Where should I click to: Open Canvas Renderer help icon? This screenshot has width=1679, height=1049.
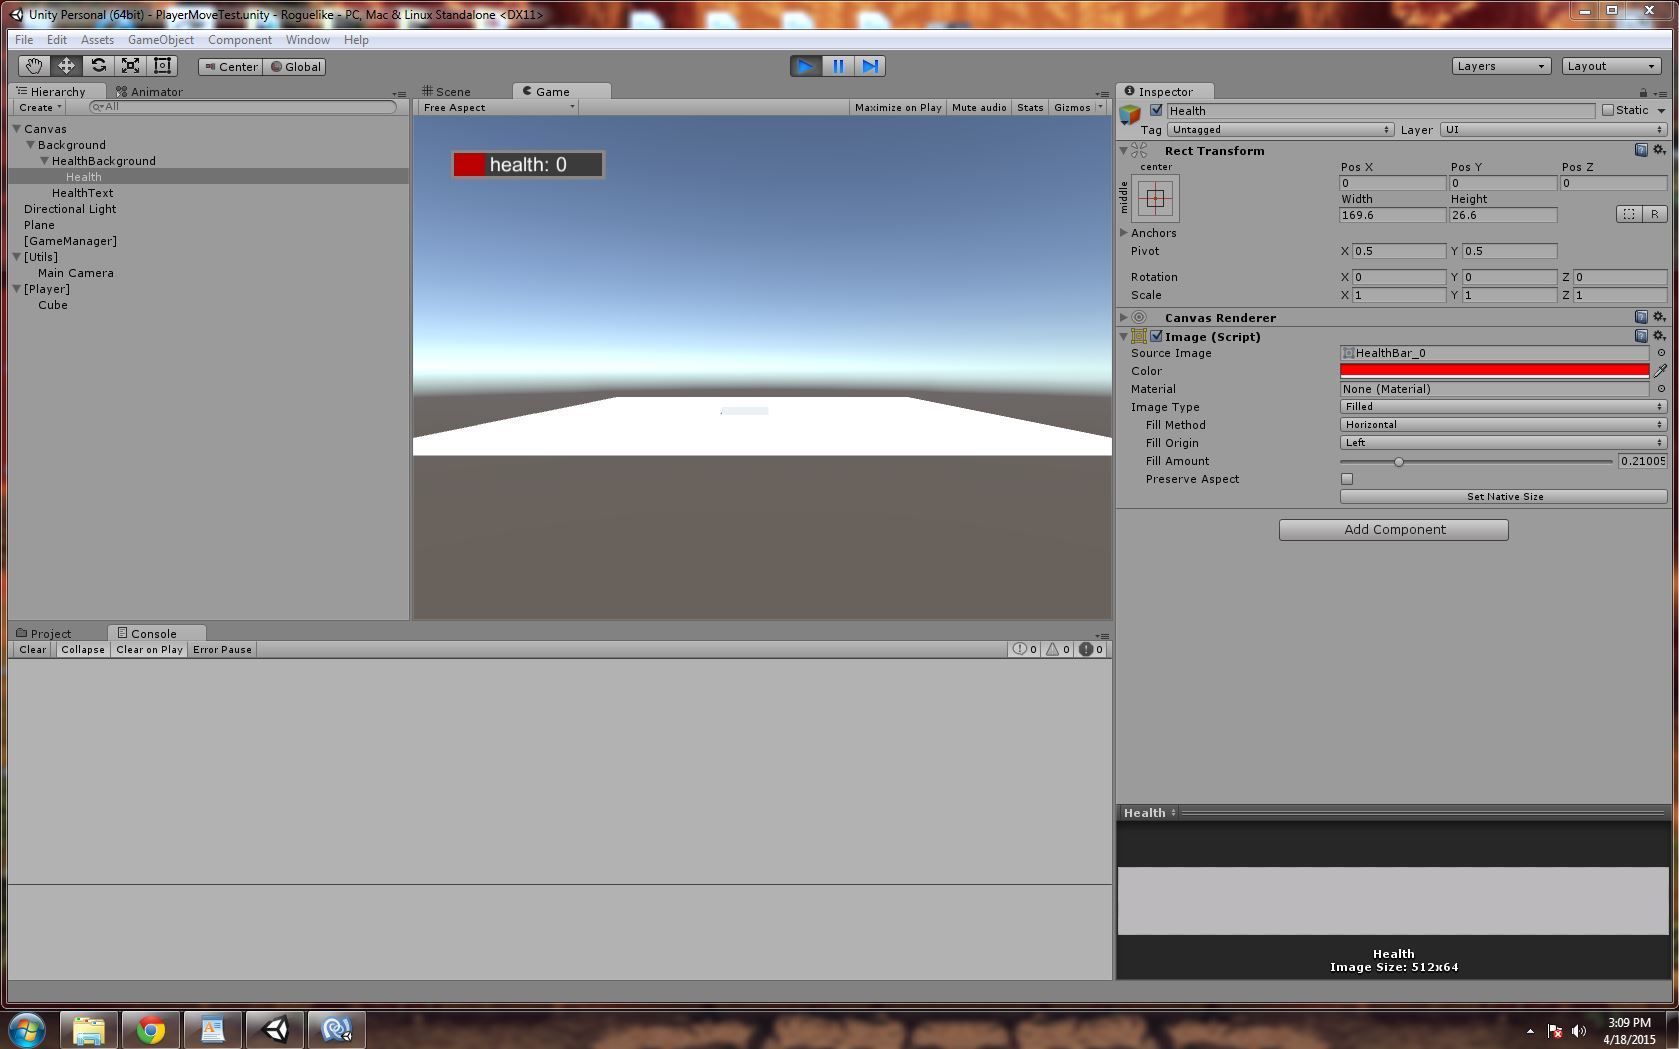pos(1641,317)
